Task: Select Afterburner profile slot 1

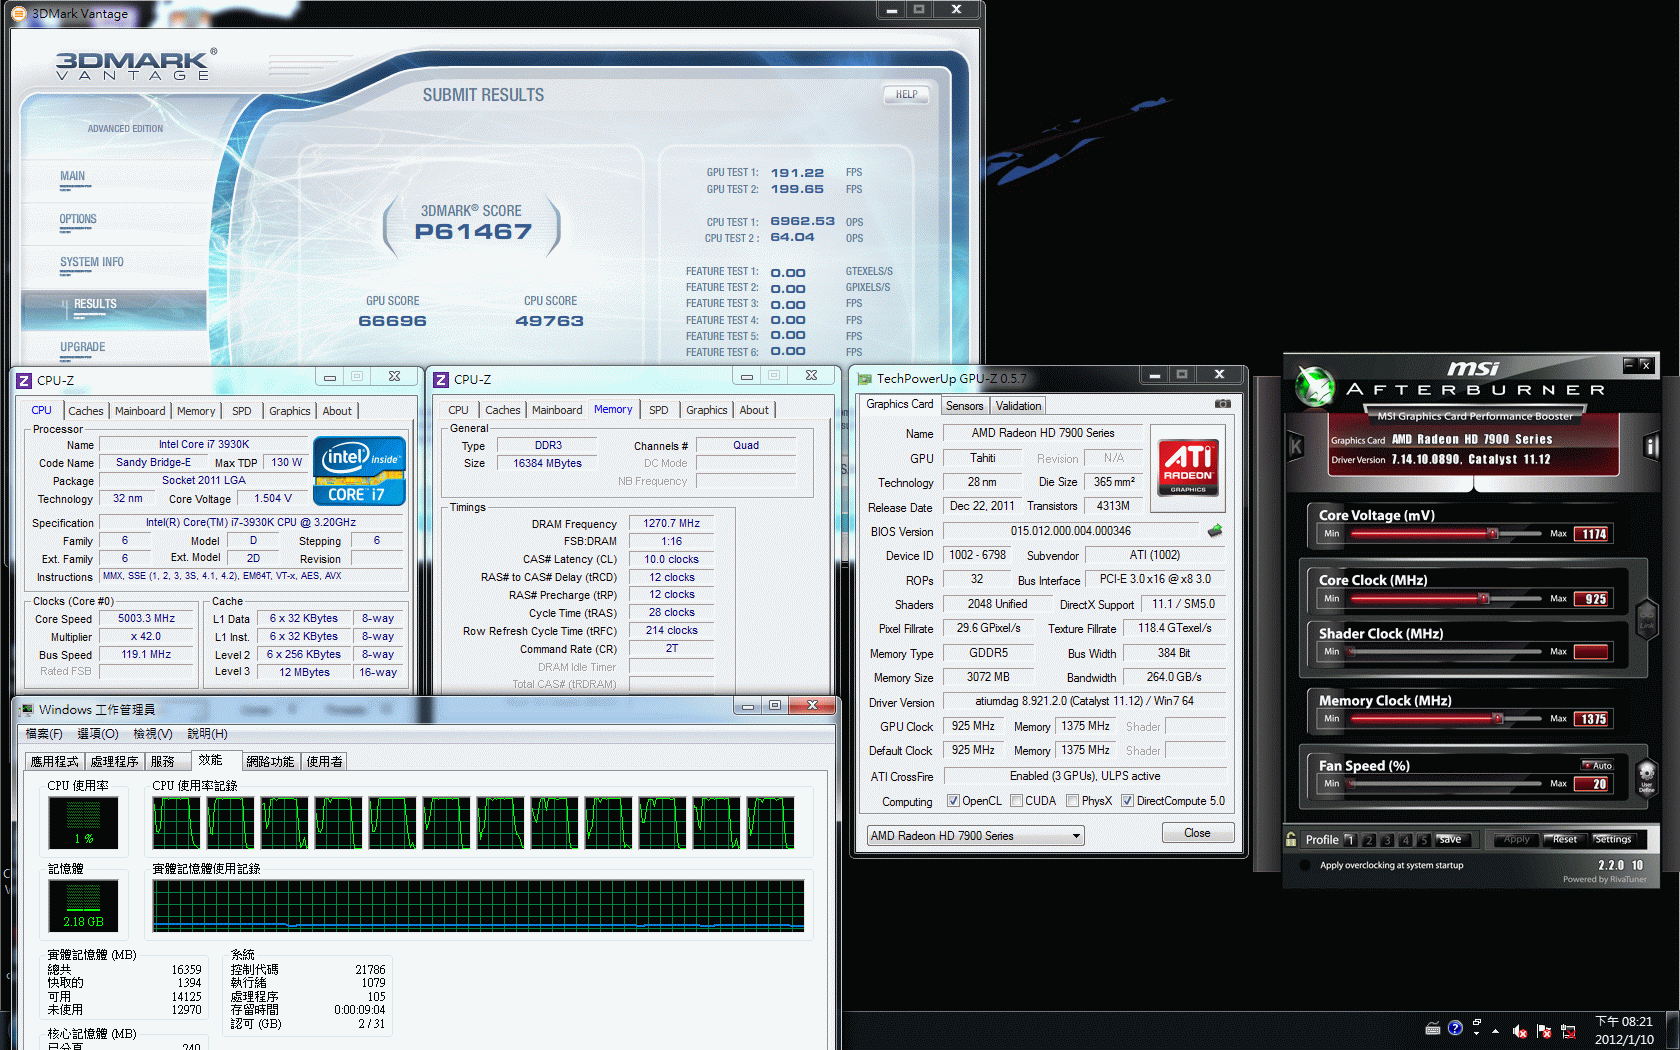Action: pos(1350,840)
